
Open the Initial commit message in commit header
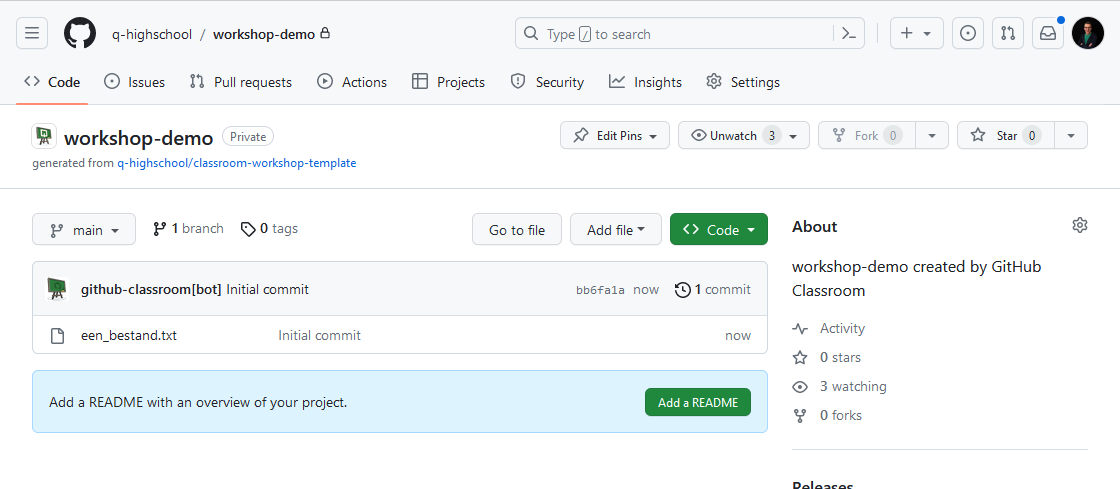[x=268, y=289]
